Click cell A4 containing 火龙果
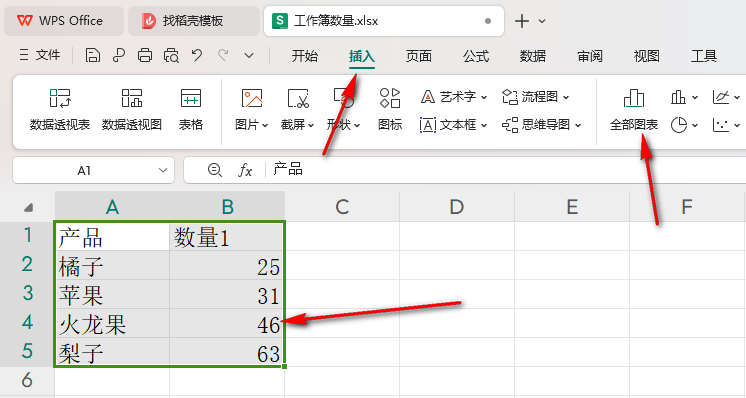This screenshot has width=746, height=398. pyautogui.click(x=112, y=323)
